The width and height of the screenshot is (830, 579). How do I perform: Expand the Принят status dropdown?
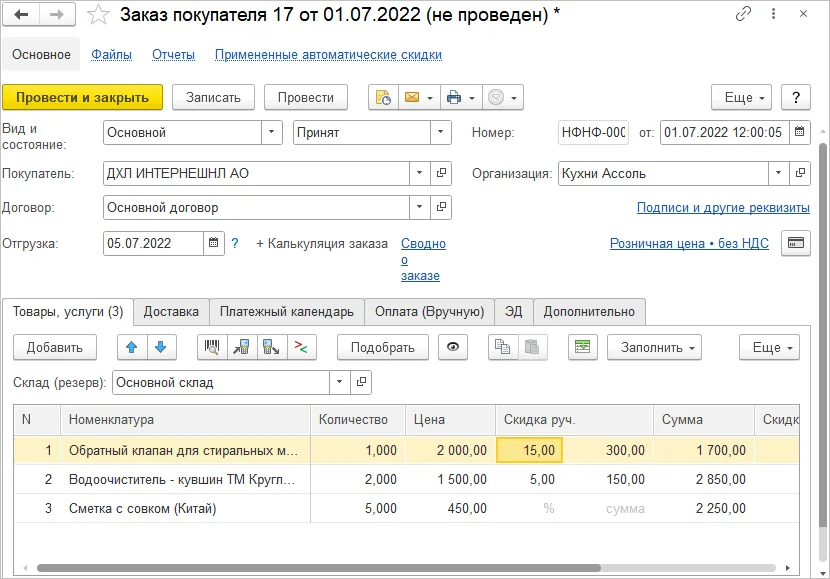(x=440, y=132)
